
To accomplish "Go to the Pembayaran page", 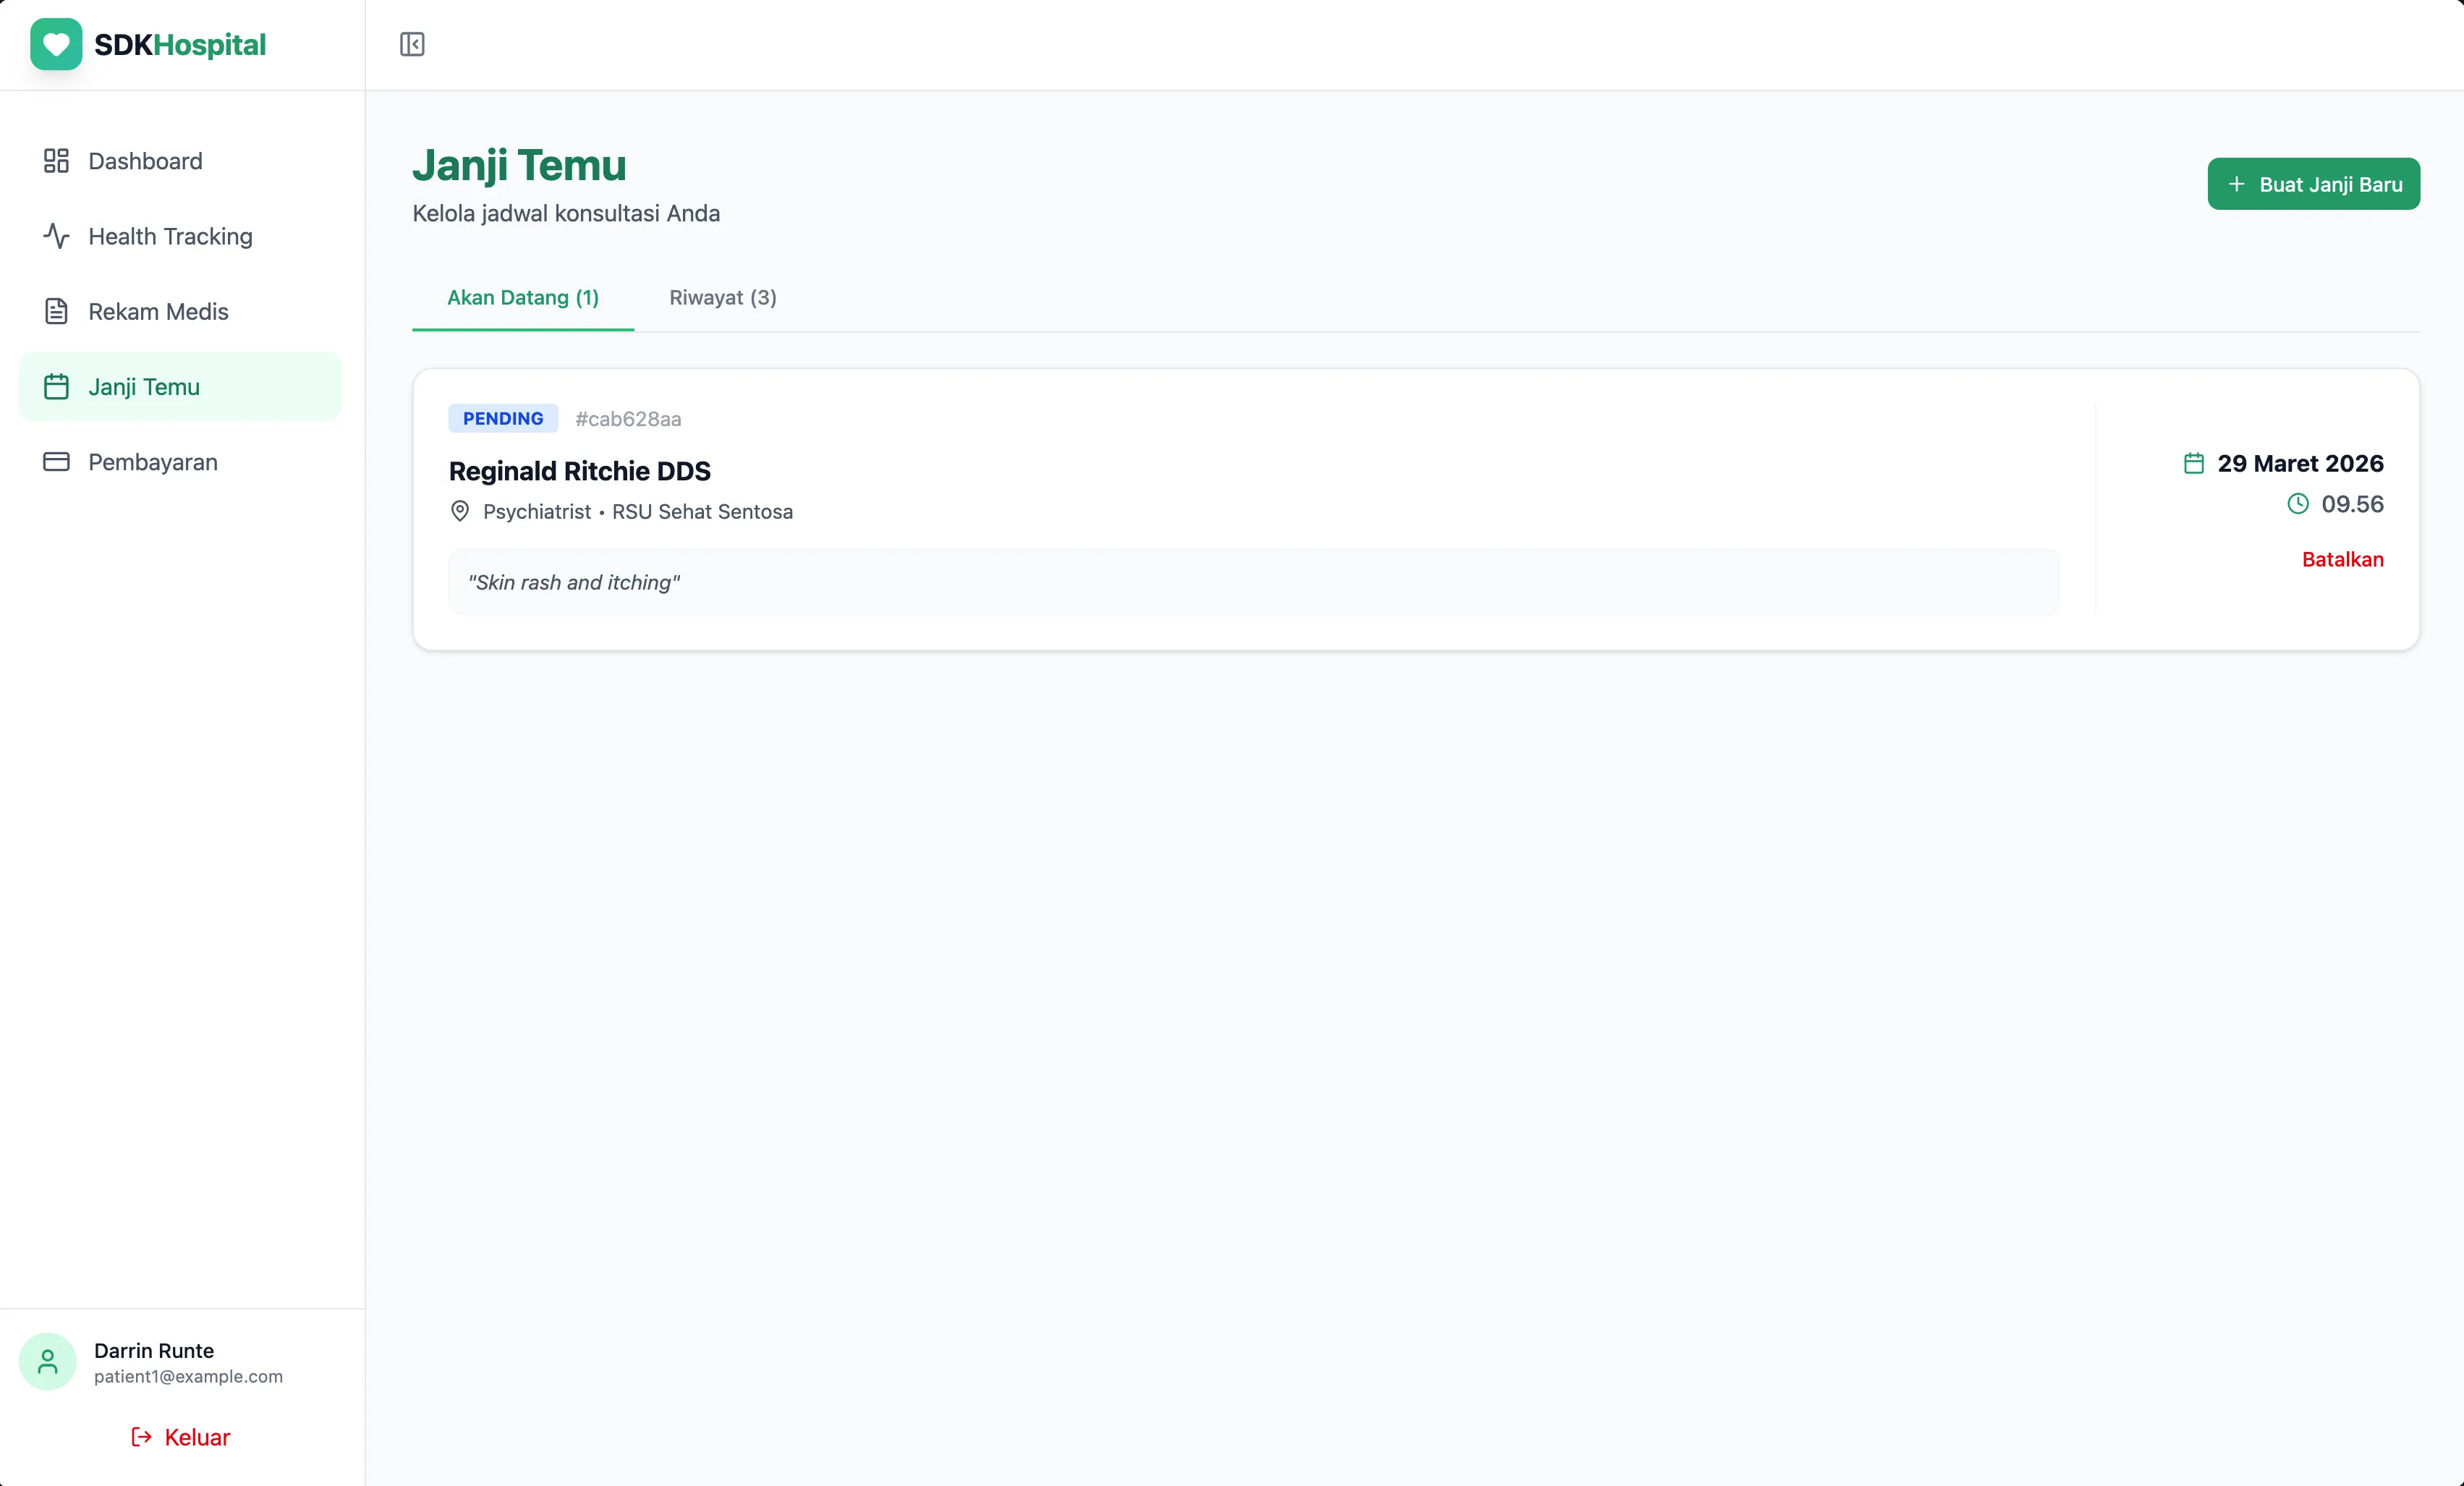I will click(x=152, y=462).
